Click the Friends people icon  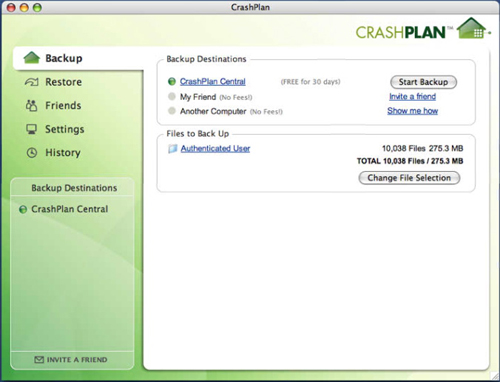32,105
